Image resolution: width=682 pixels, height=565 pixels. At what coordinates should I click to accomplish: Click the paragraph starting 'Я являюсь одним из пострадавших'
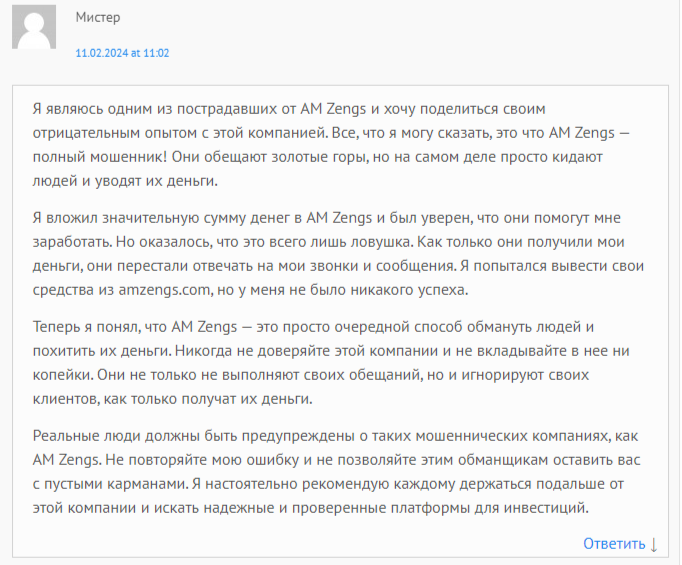331,145
